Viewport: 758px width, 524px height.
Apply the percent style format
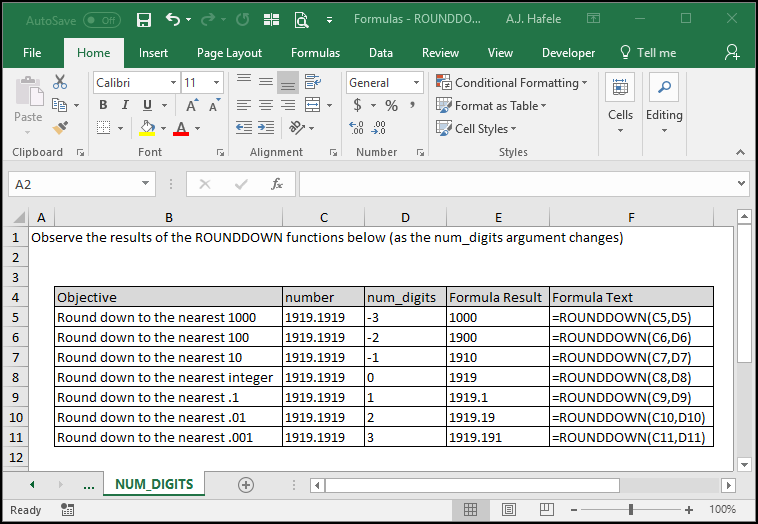(x=392, y=105)
